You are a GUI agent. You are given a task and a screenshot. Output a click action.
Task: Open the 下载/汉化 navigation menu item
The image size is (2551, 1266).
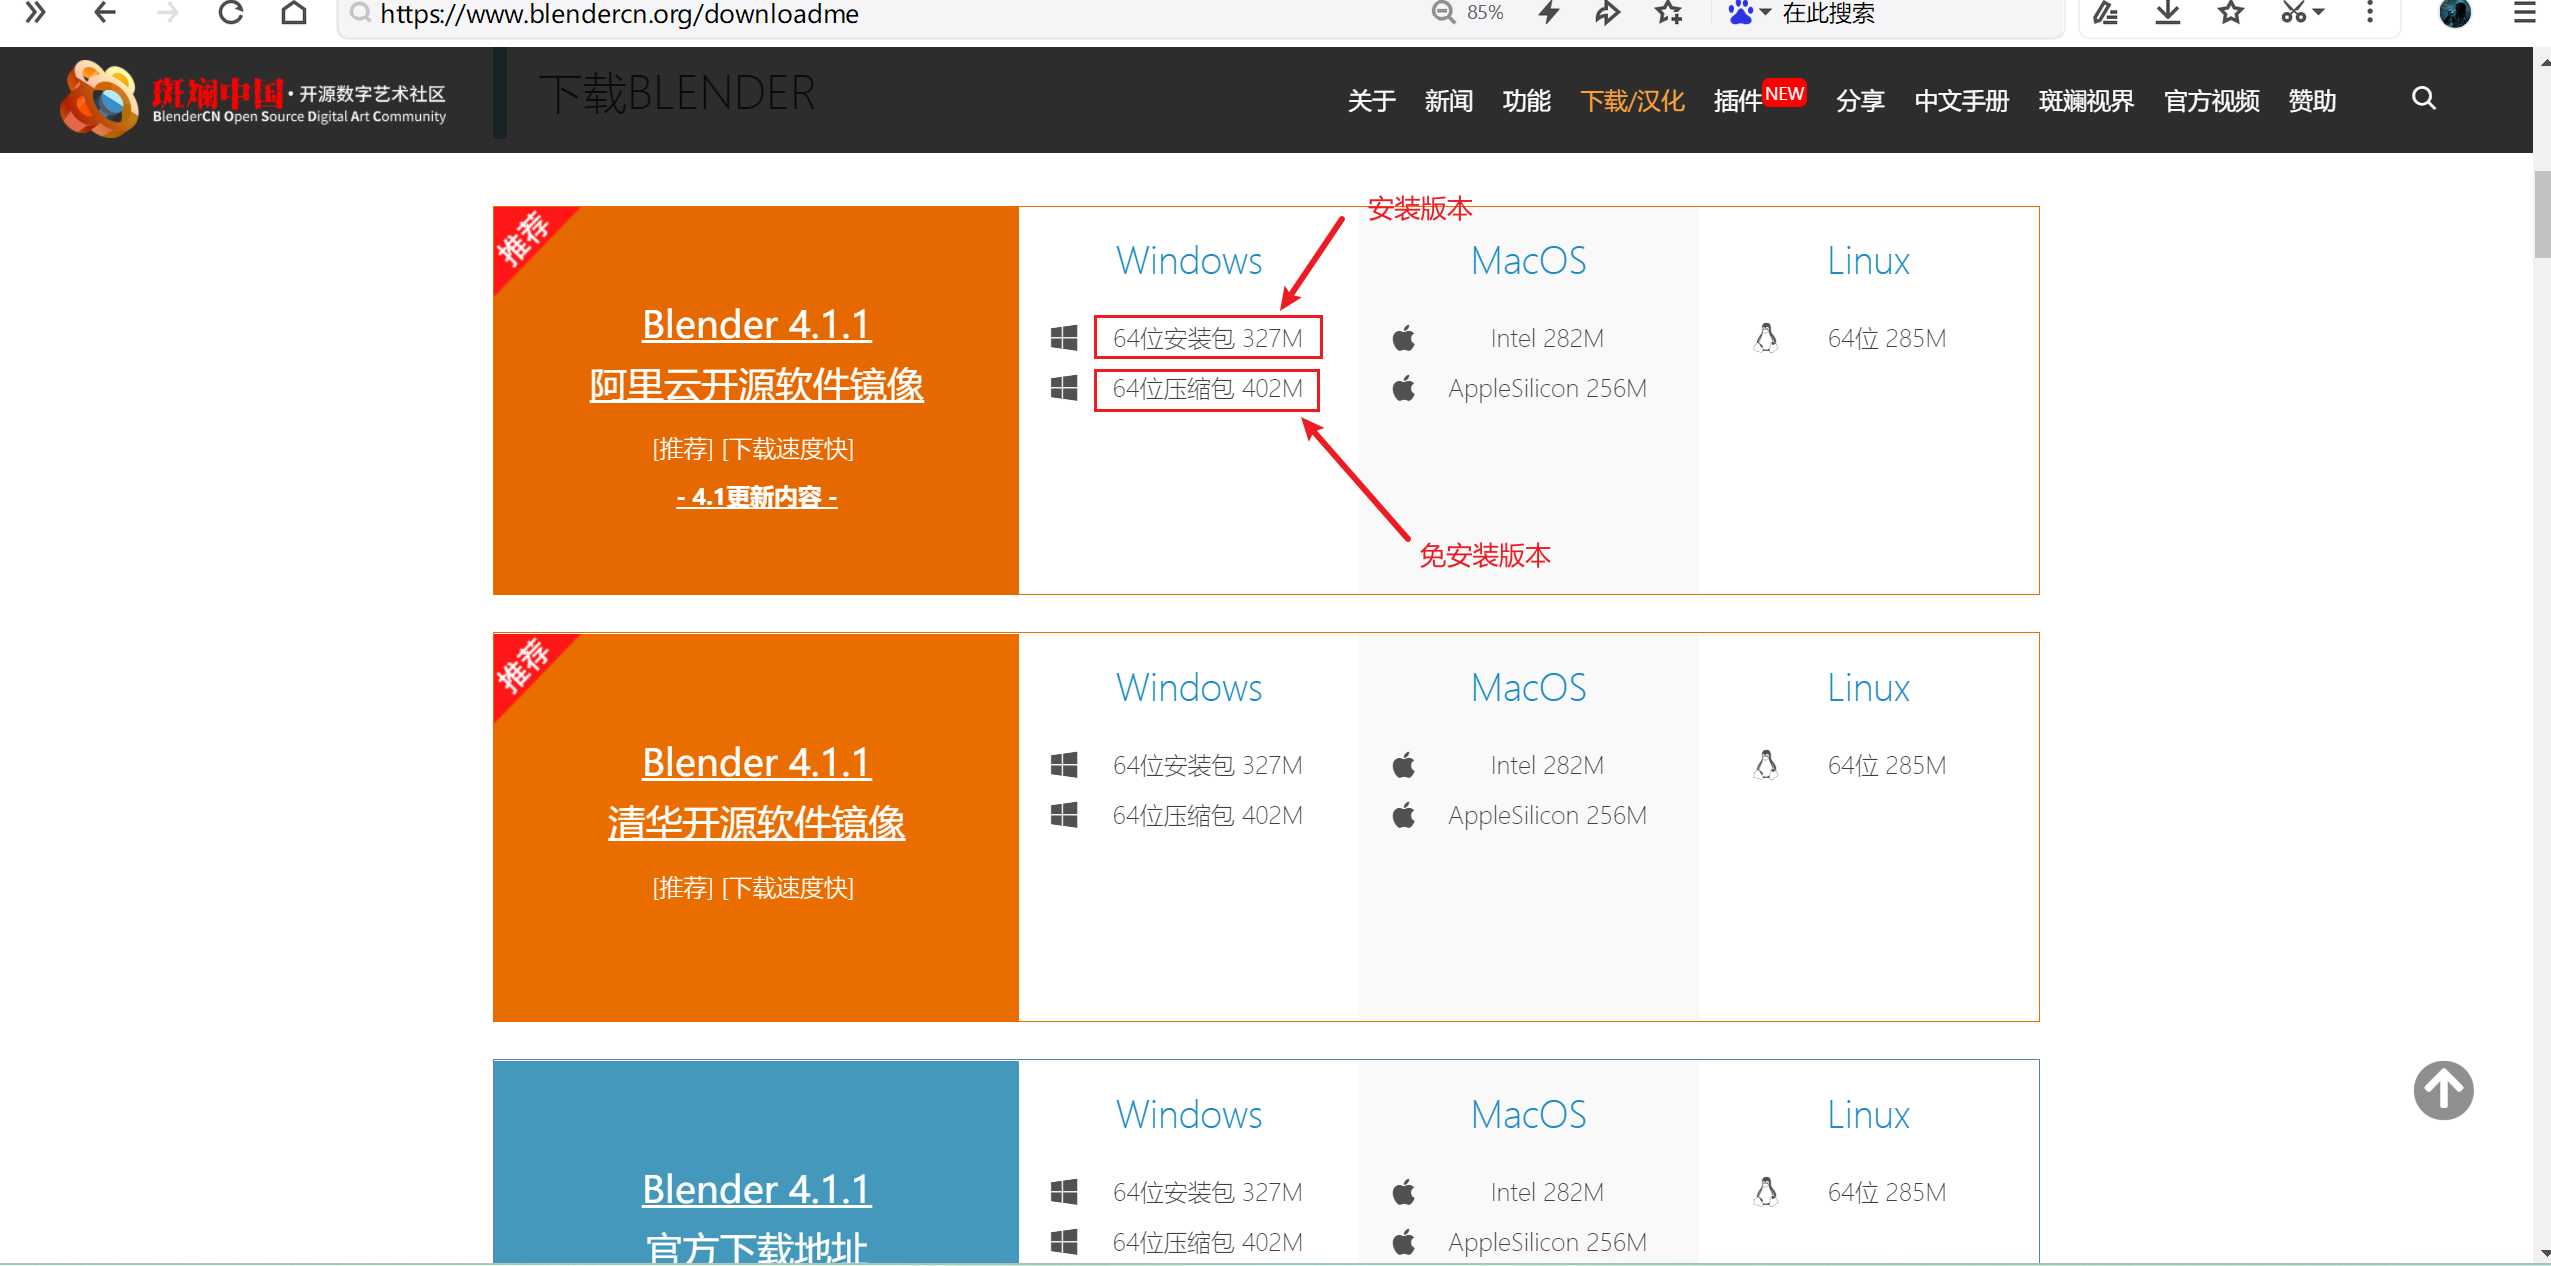point(1632,101)
